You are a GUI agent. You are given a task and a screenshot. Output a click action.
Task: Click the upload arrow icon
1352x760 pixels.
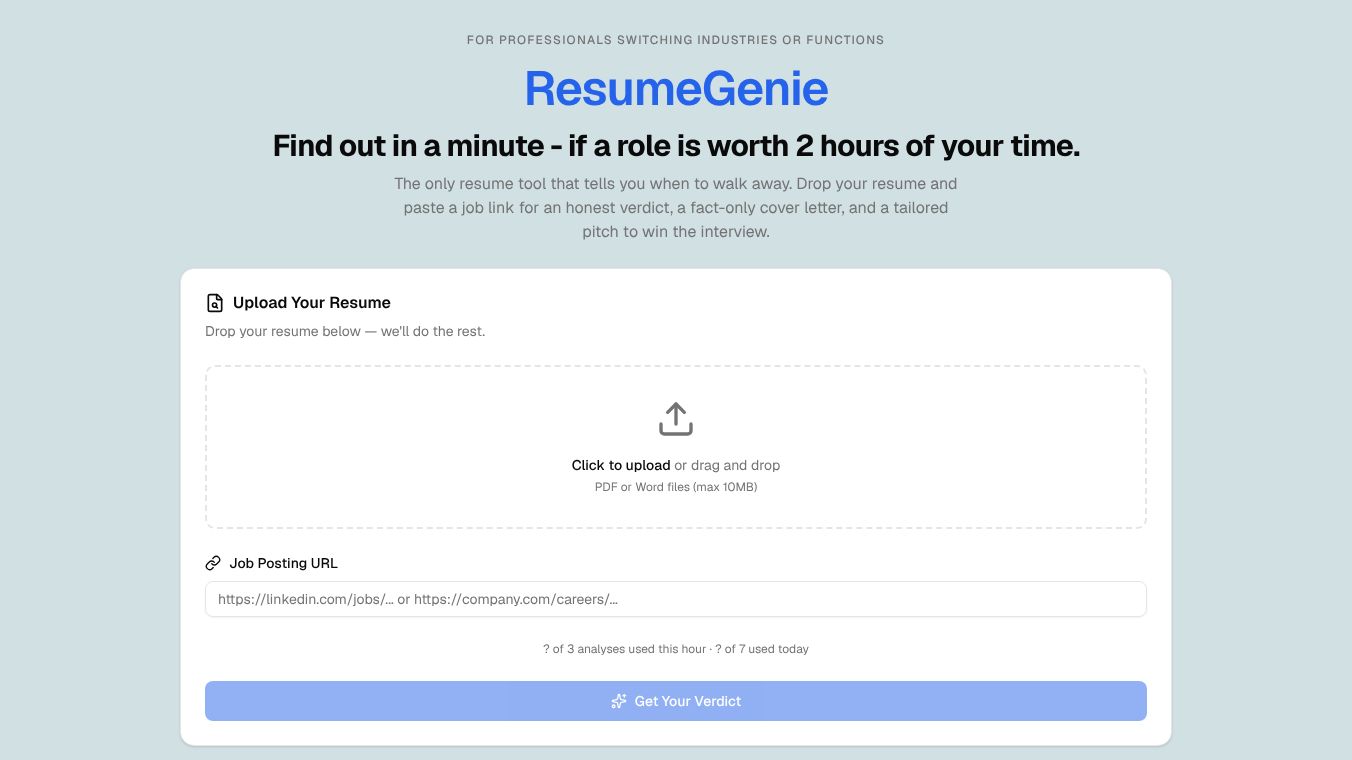tap(676, 419)
